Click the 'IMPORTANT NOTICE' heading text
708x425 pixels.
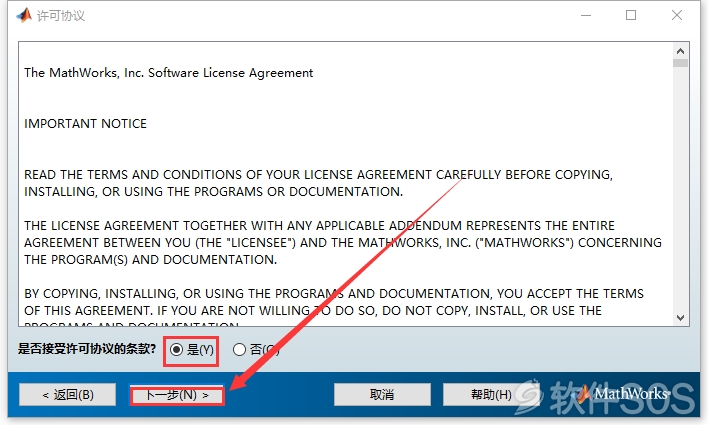coord(85,124)
